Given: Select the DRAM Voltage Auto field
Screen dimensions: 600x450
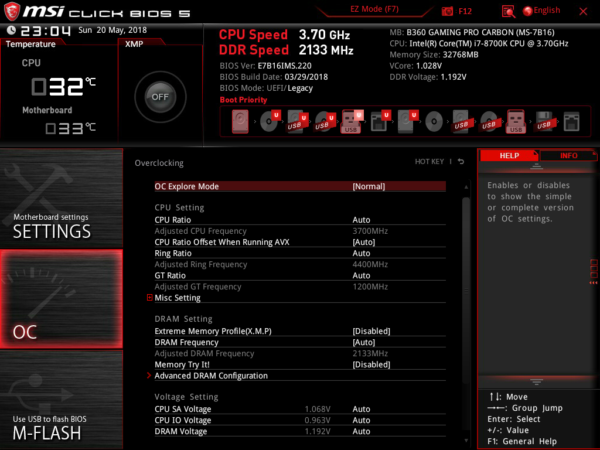Looking at the screenshot, I should pyautogui.click(x=361, y=431).
